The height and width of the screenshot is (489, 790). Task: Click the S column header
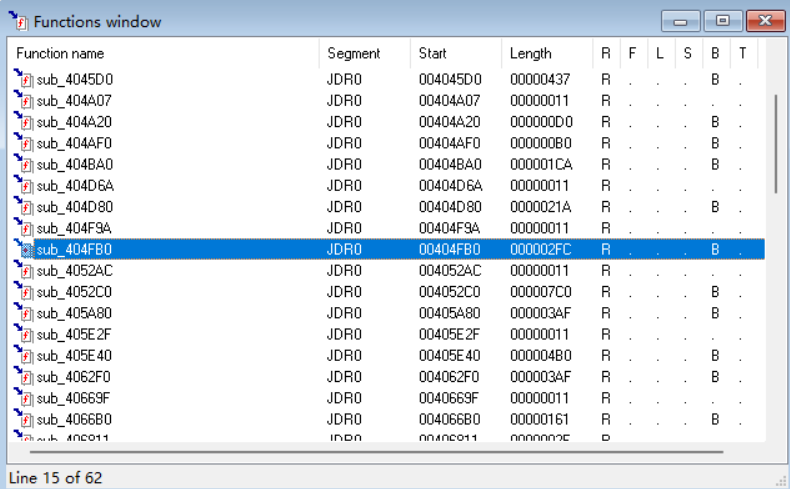click(687, 53)
